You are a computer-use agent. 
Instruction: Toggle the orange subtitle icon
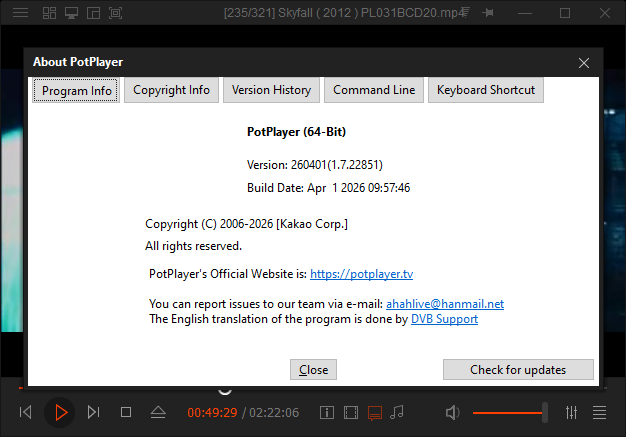pos(375,413)
